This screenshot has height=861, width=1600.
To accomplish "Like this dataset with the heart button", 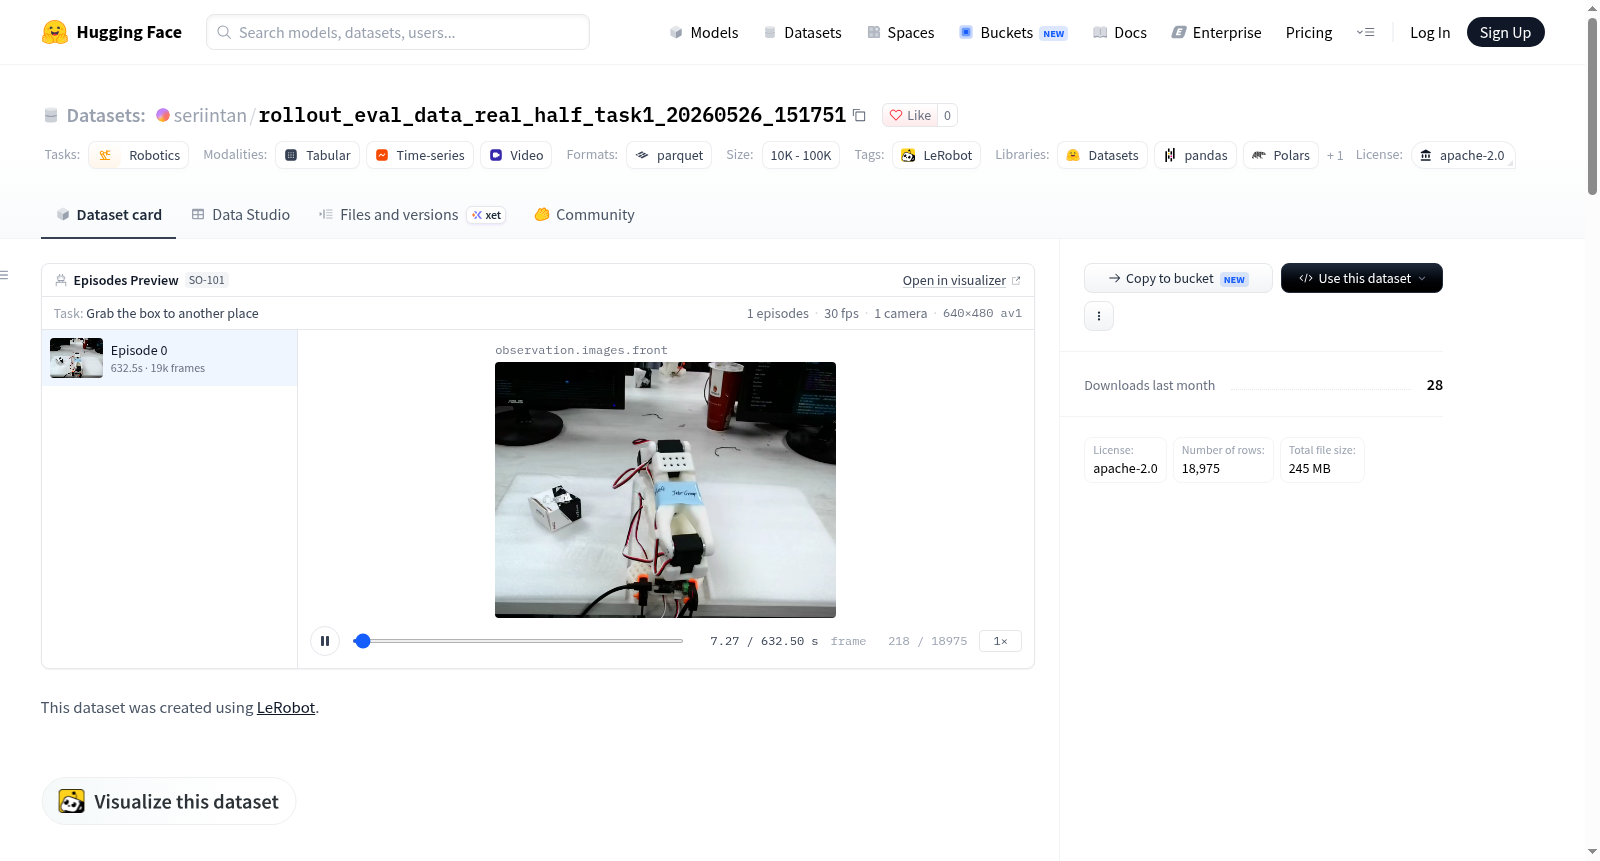I will click(x=910, y=115).
